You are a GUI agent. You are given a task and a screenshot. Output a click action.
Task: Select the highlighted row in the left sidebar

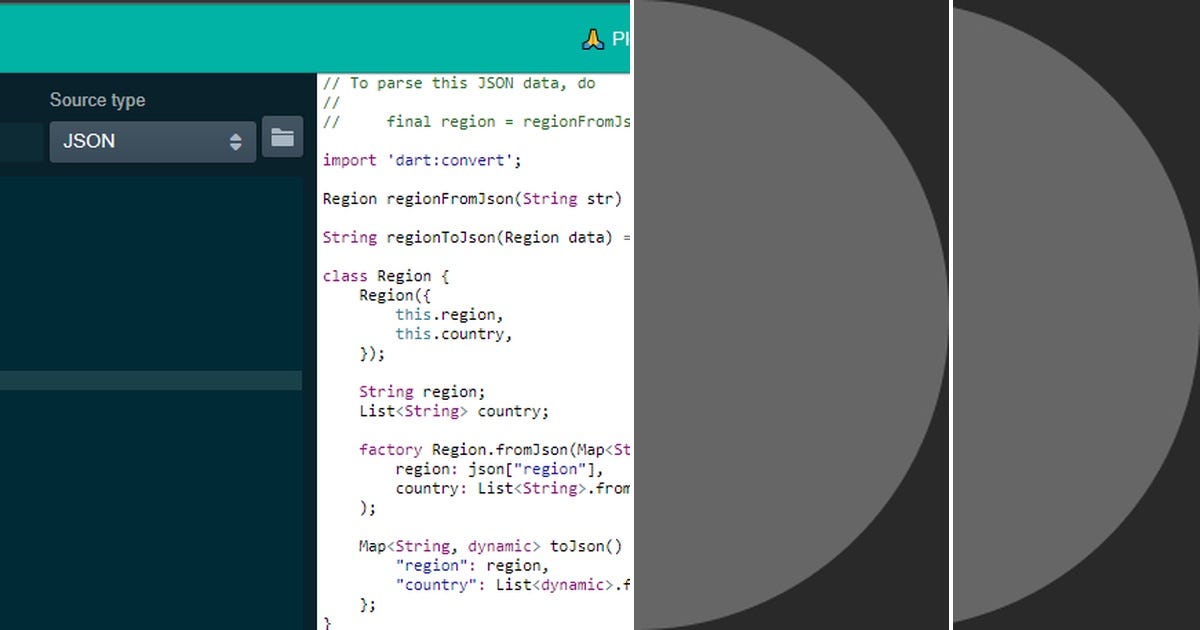[150, 380]
